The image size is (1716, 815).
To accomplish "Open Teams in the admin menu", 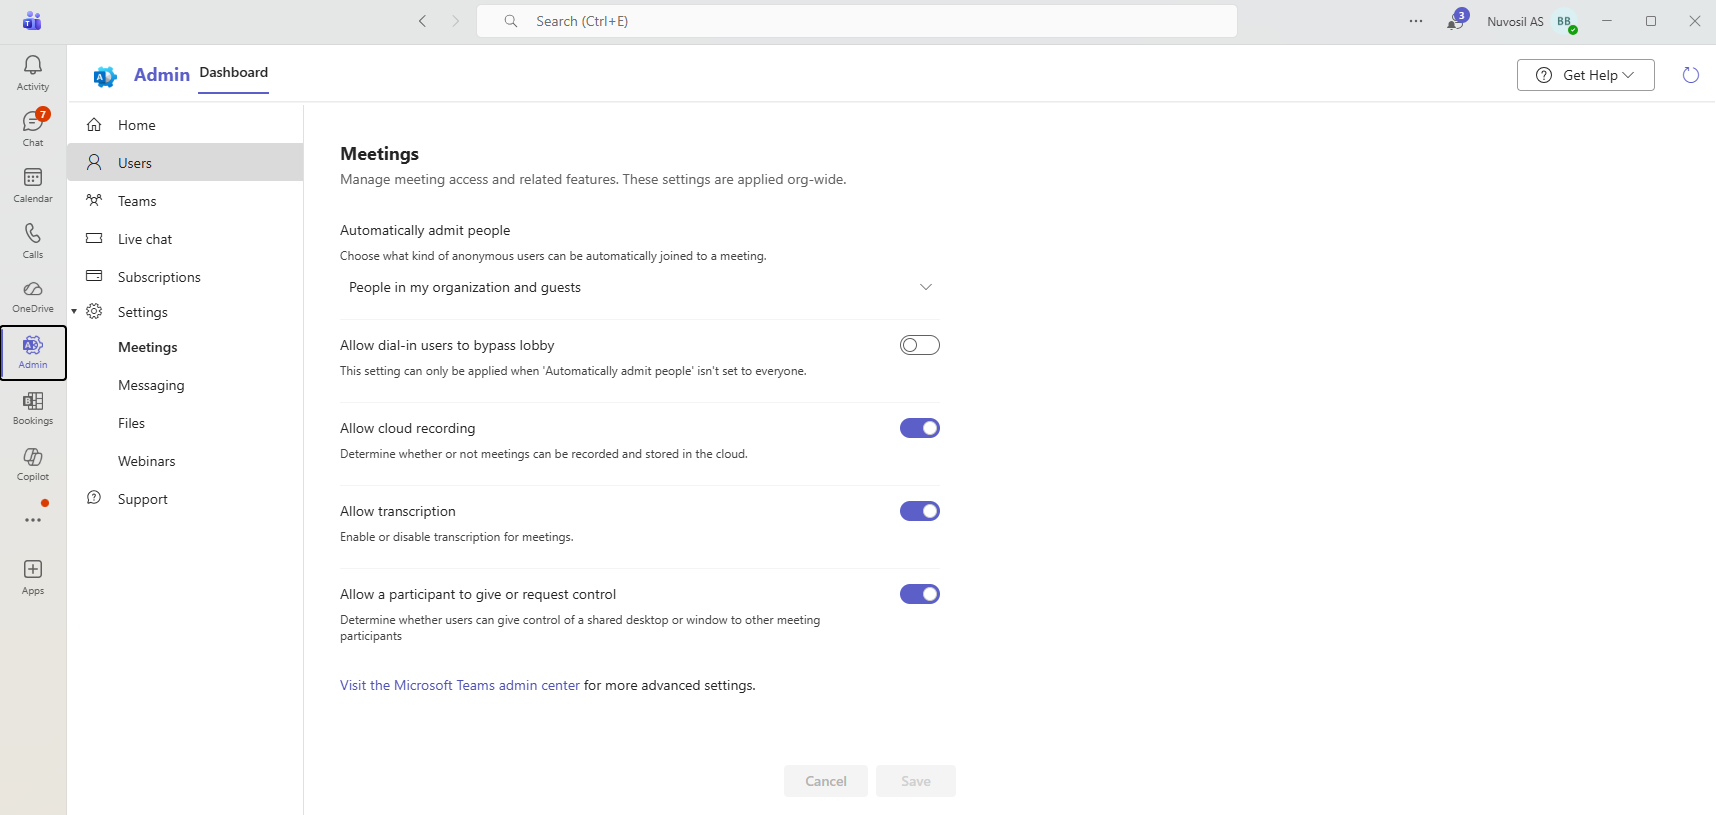I will pyautogui.click(x=185, y=201).
